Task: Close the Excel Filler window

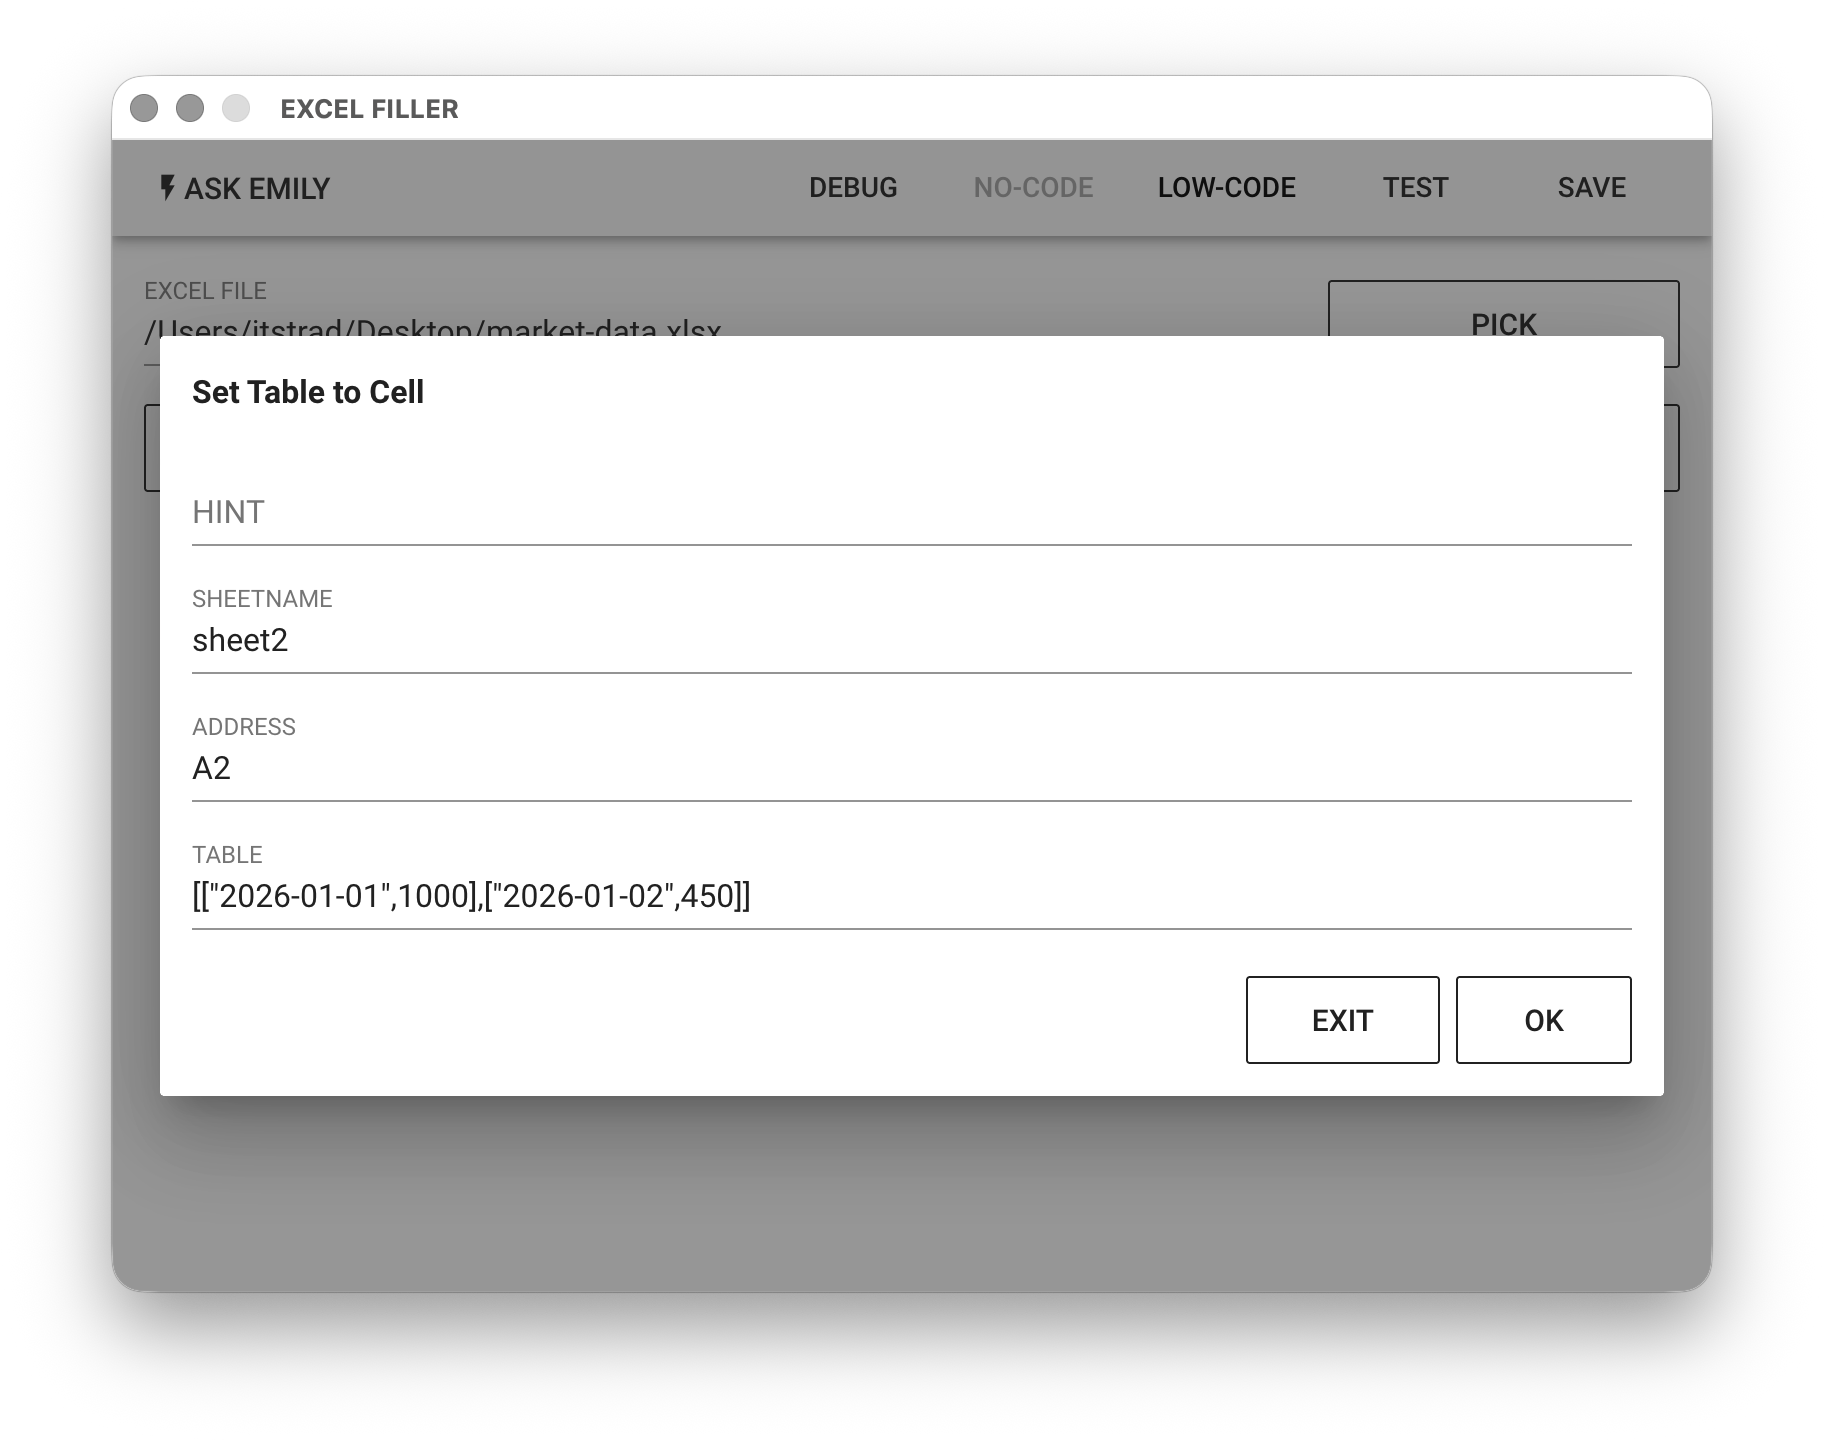Action: pos(144,108)
